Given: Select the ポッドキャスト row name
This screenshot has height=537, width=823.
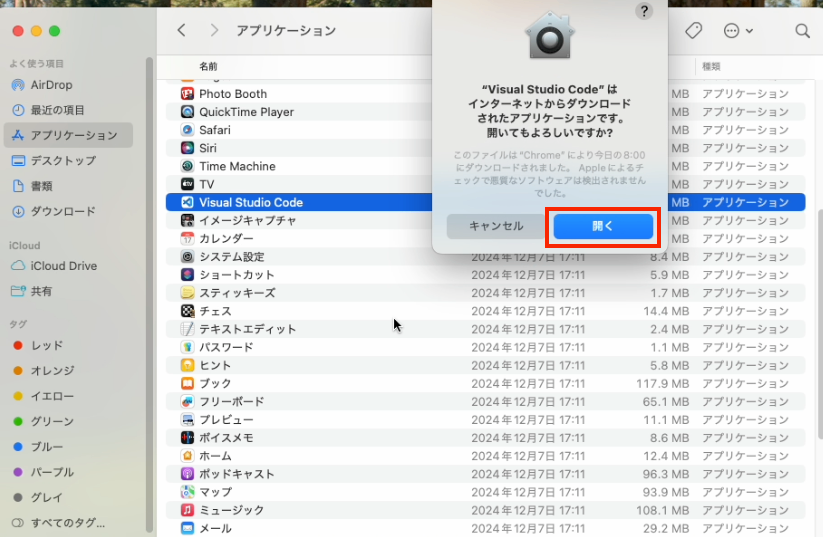Looking at the screenshot, I should [237, 474].
